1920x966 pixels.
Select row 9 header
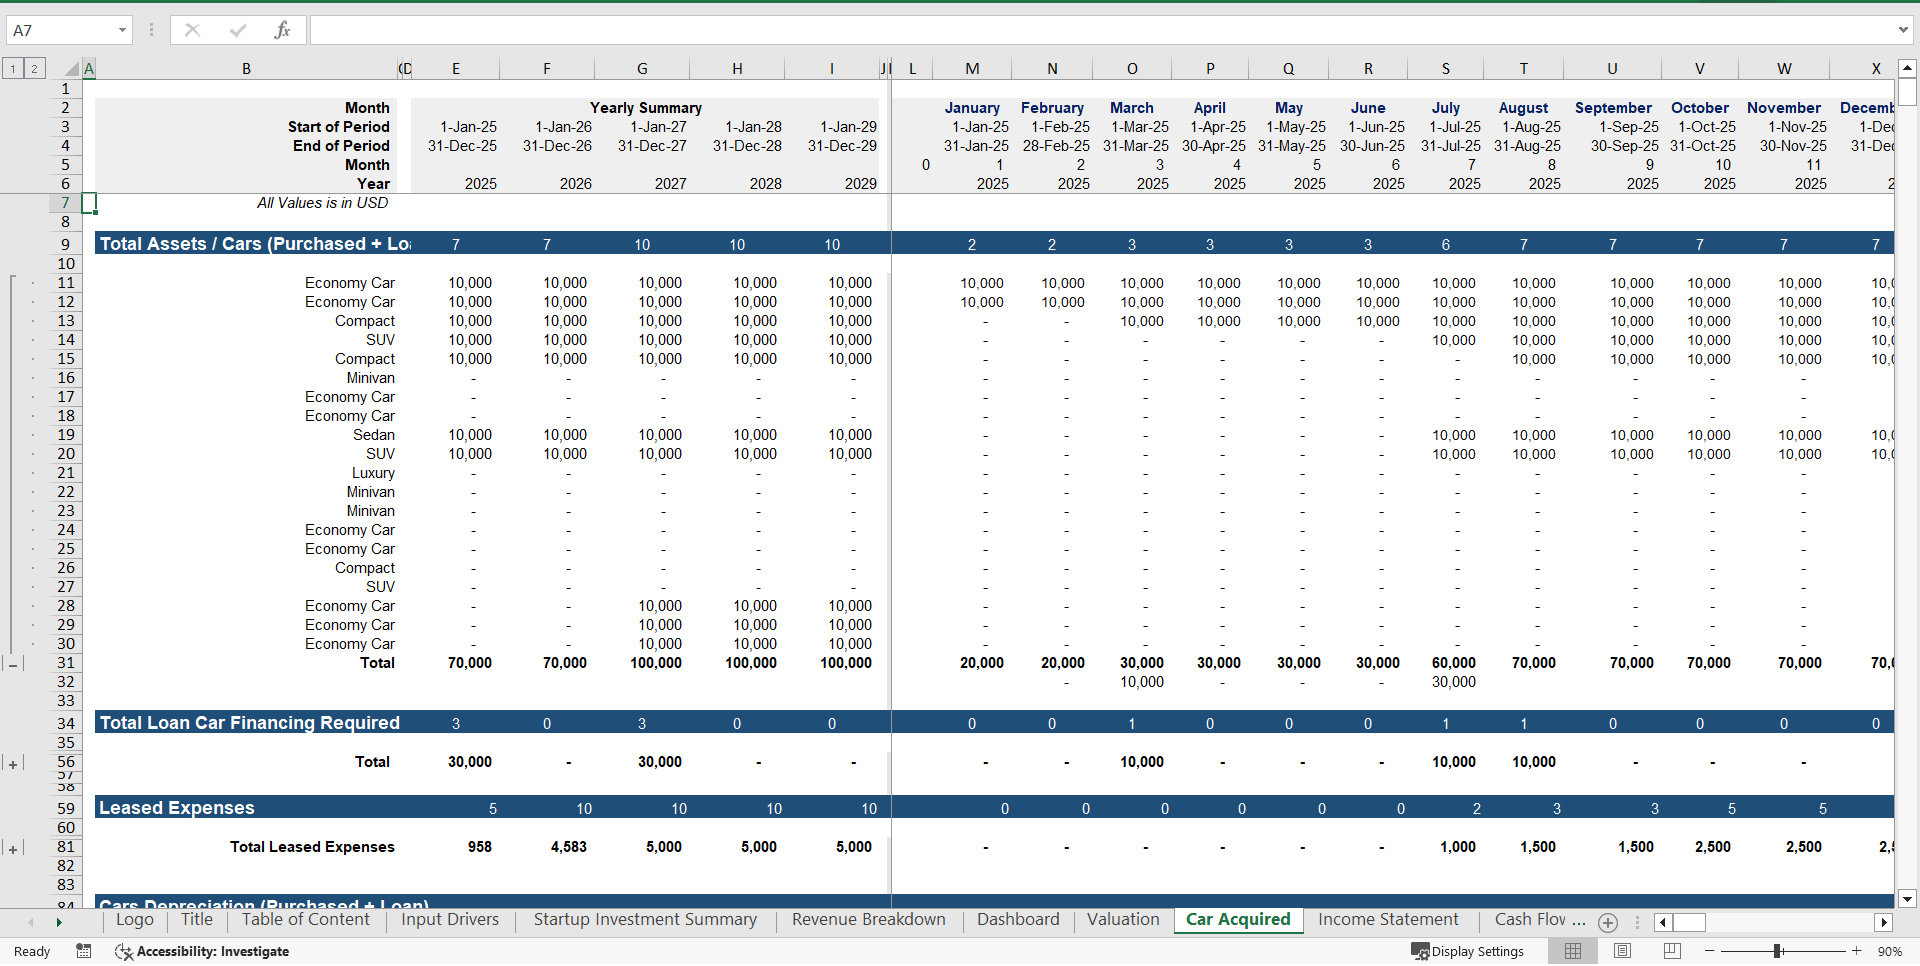(x=65, y=244)
